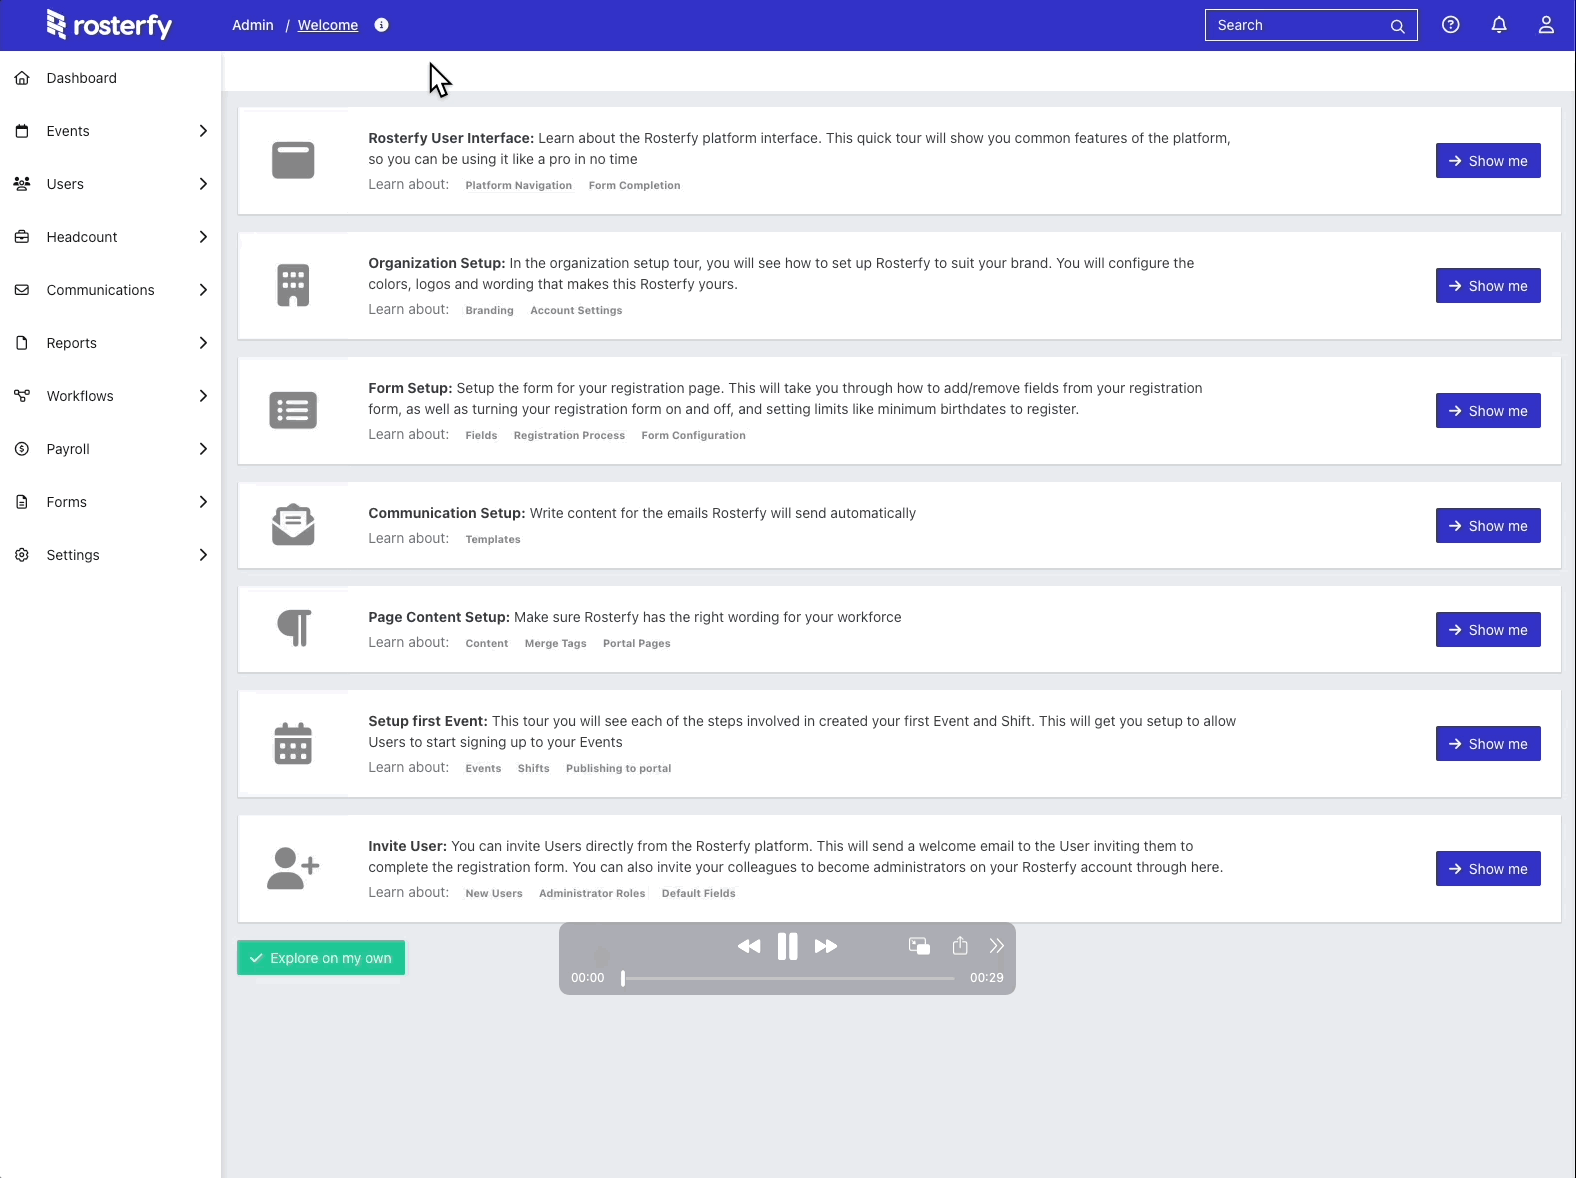Viewport: 1576px width, 1178px height.
Task: Click the Page Content Setup paragraph icon
Action: 294,628
